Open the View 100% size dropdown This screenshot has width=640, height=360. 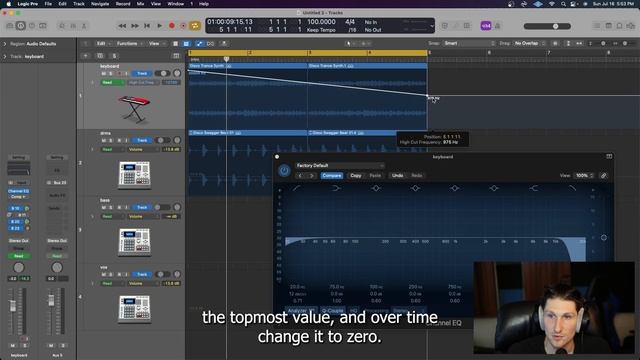pyautogui.click(x=584, y=176)
